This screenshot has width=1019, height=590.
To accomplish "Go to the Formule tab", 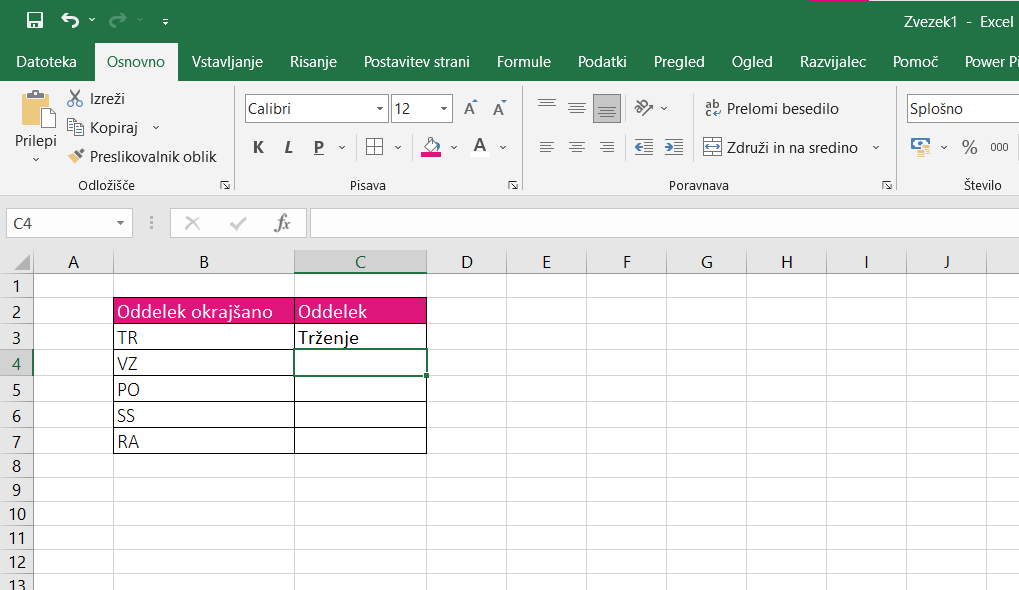I will [524, 62].
